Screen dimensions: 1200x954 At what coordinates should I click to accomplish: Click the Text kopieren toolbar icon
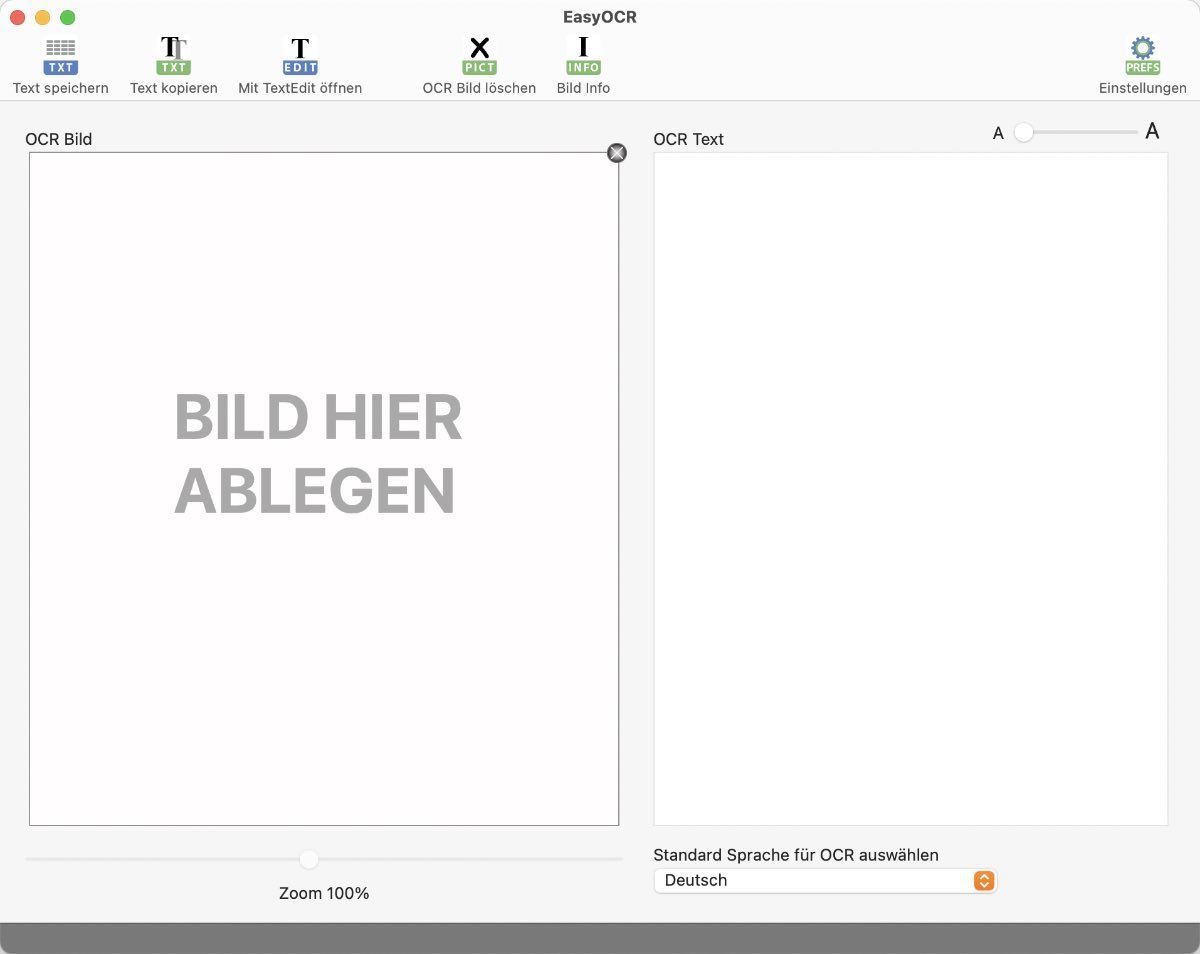pos(174,56)
